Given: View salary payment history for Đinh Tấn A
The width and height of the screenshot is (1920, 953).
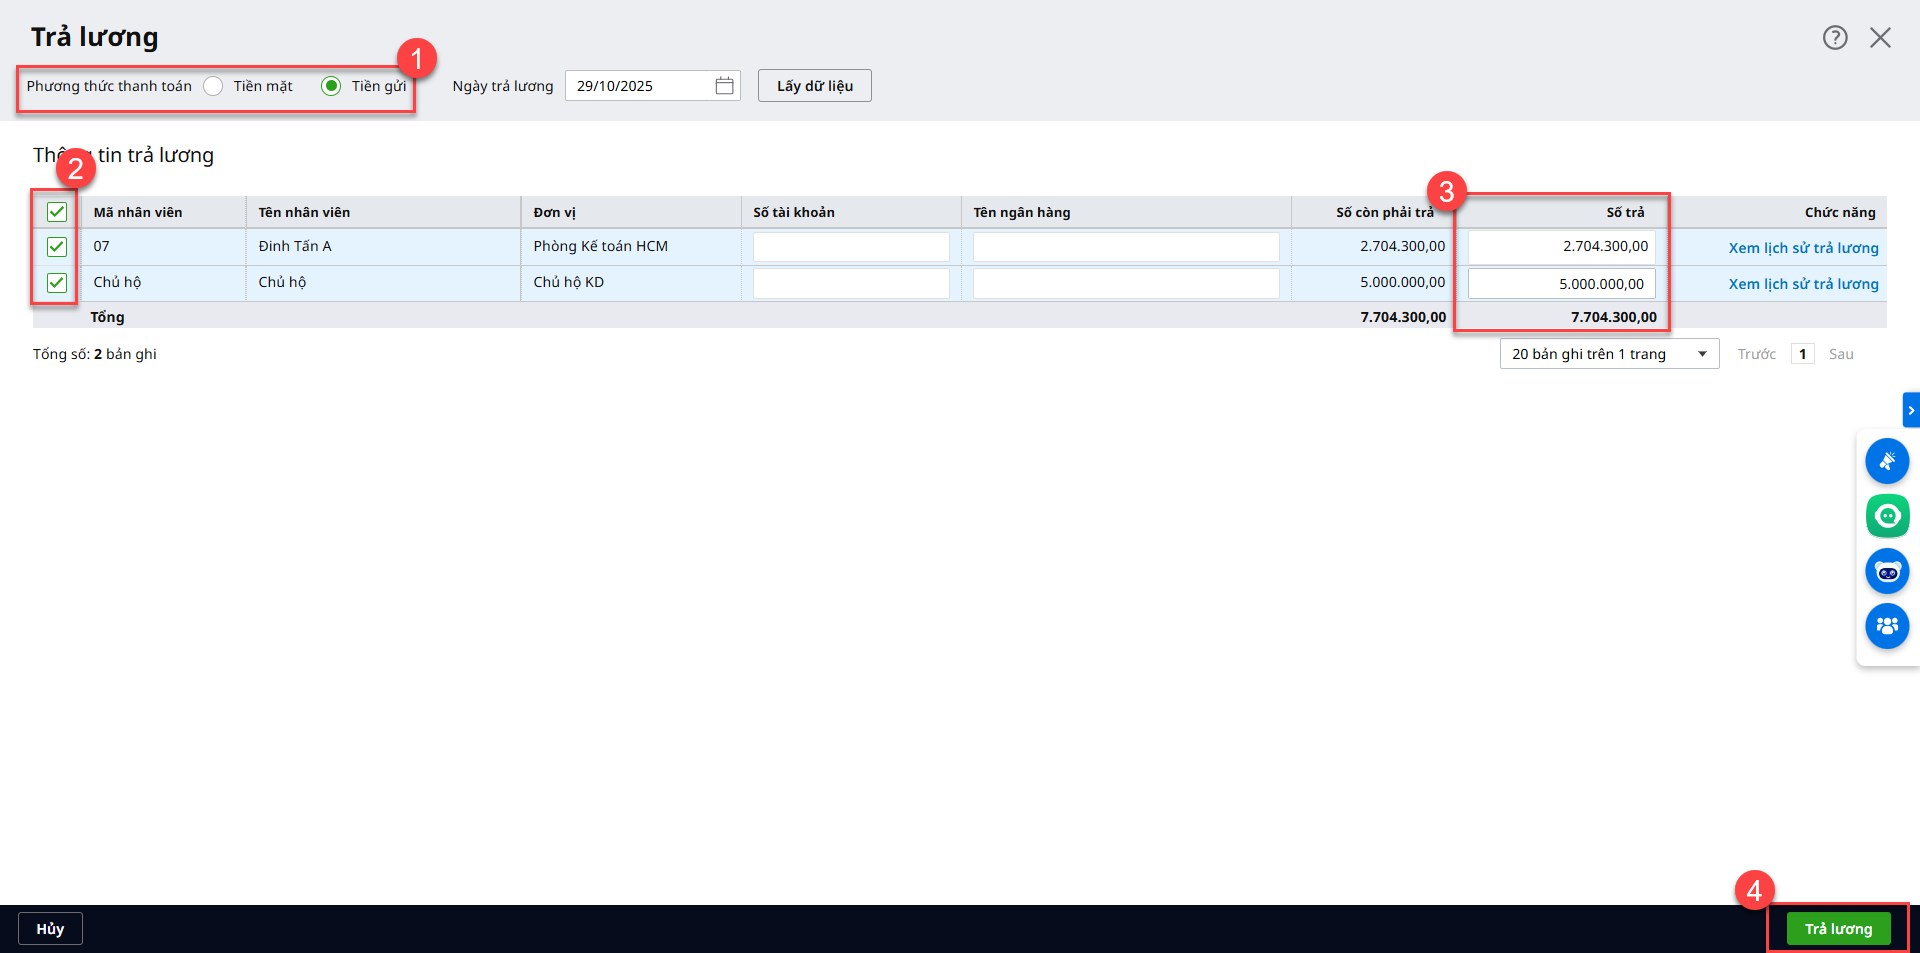Looking at the screenshot, I should (1803, 248).
